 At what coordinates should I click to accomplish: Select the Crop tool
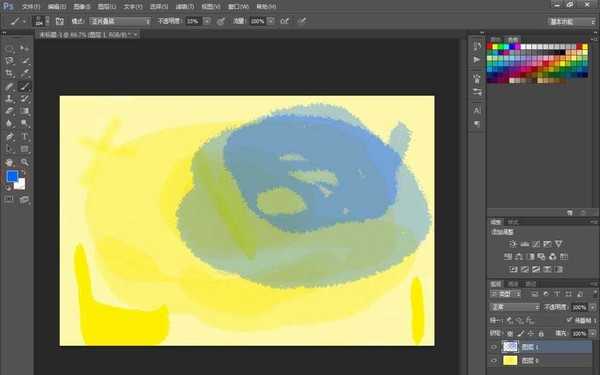(x=10, y=73)
